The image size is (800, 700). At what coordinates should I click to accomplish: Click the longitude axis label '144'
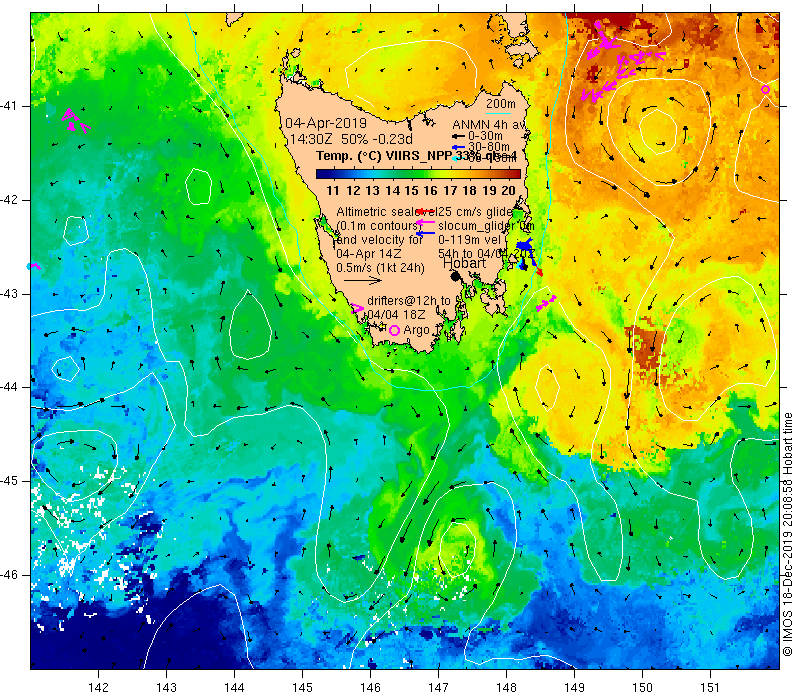pyautogui.click(x=234, y=687)
